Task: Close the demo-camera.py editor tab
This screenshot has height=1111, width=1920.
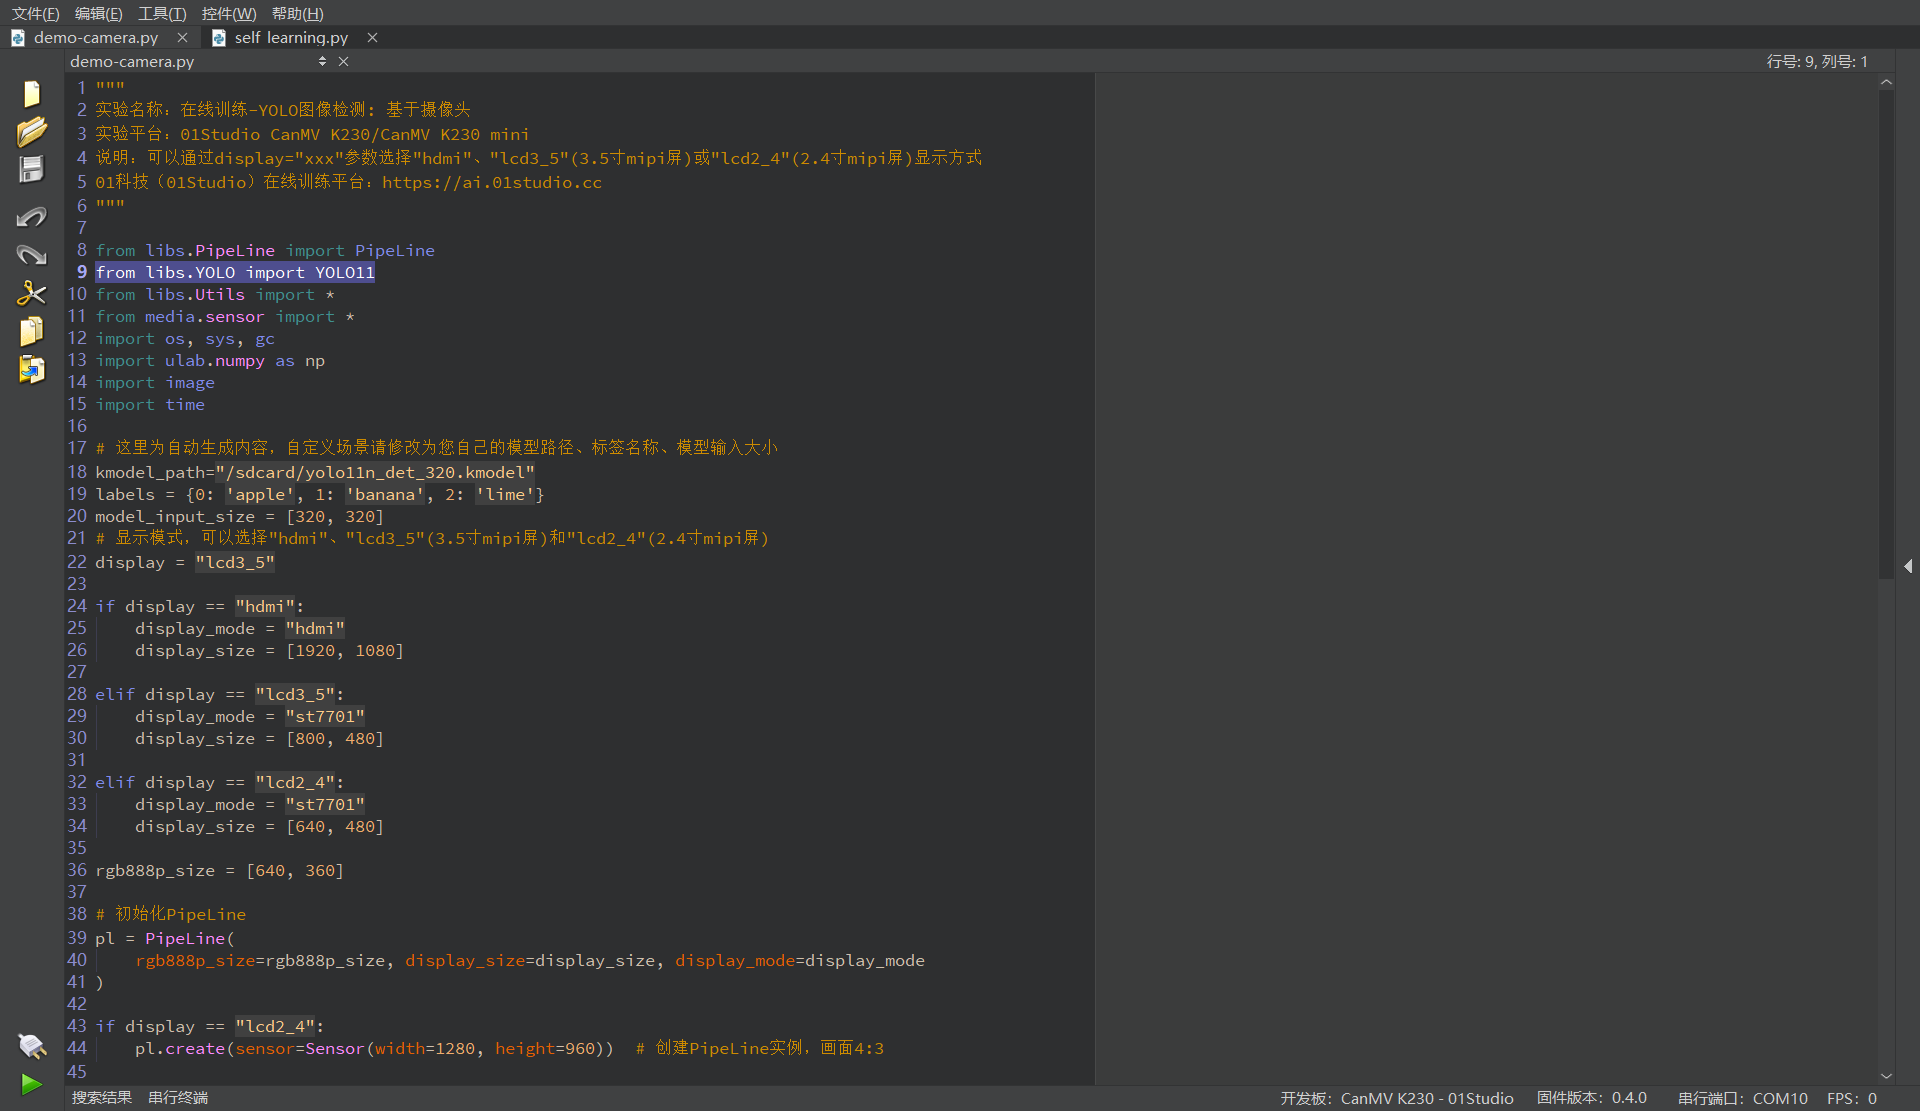Action: pyautogui.click(x=182, y=37)
